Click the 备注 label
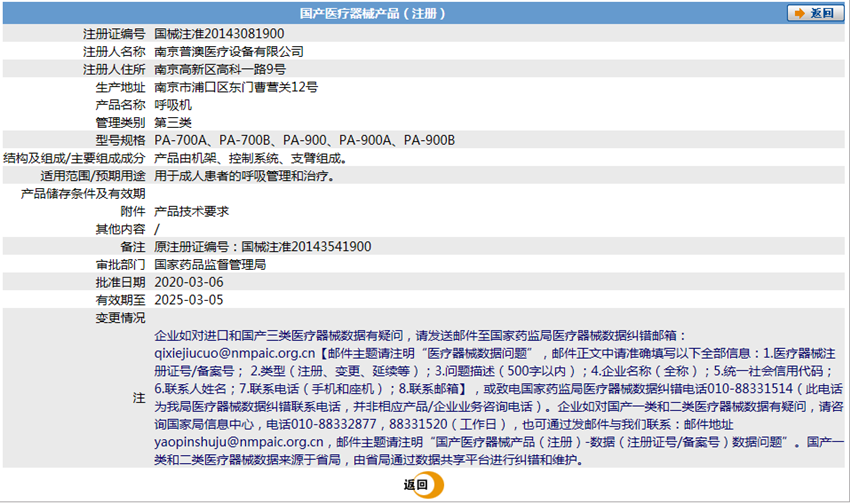Viewport: 850px width, 504px height. point(133,247)
